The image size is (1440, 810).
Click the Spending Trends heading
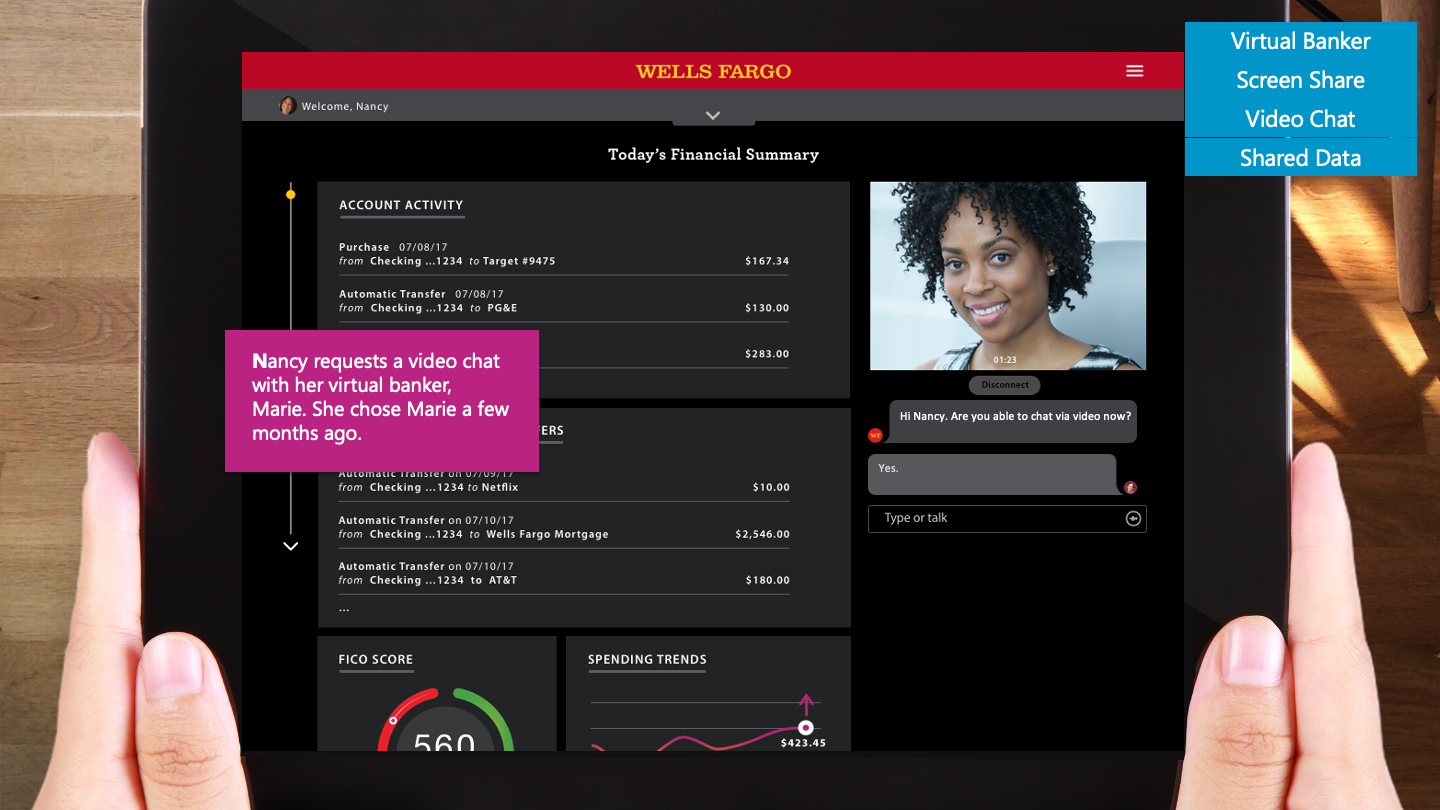[647, 660]
